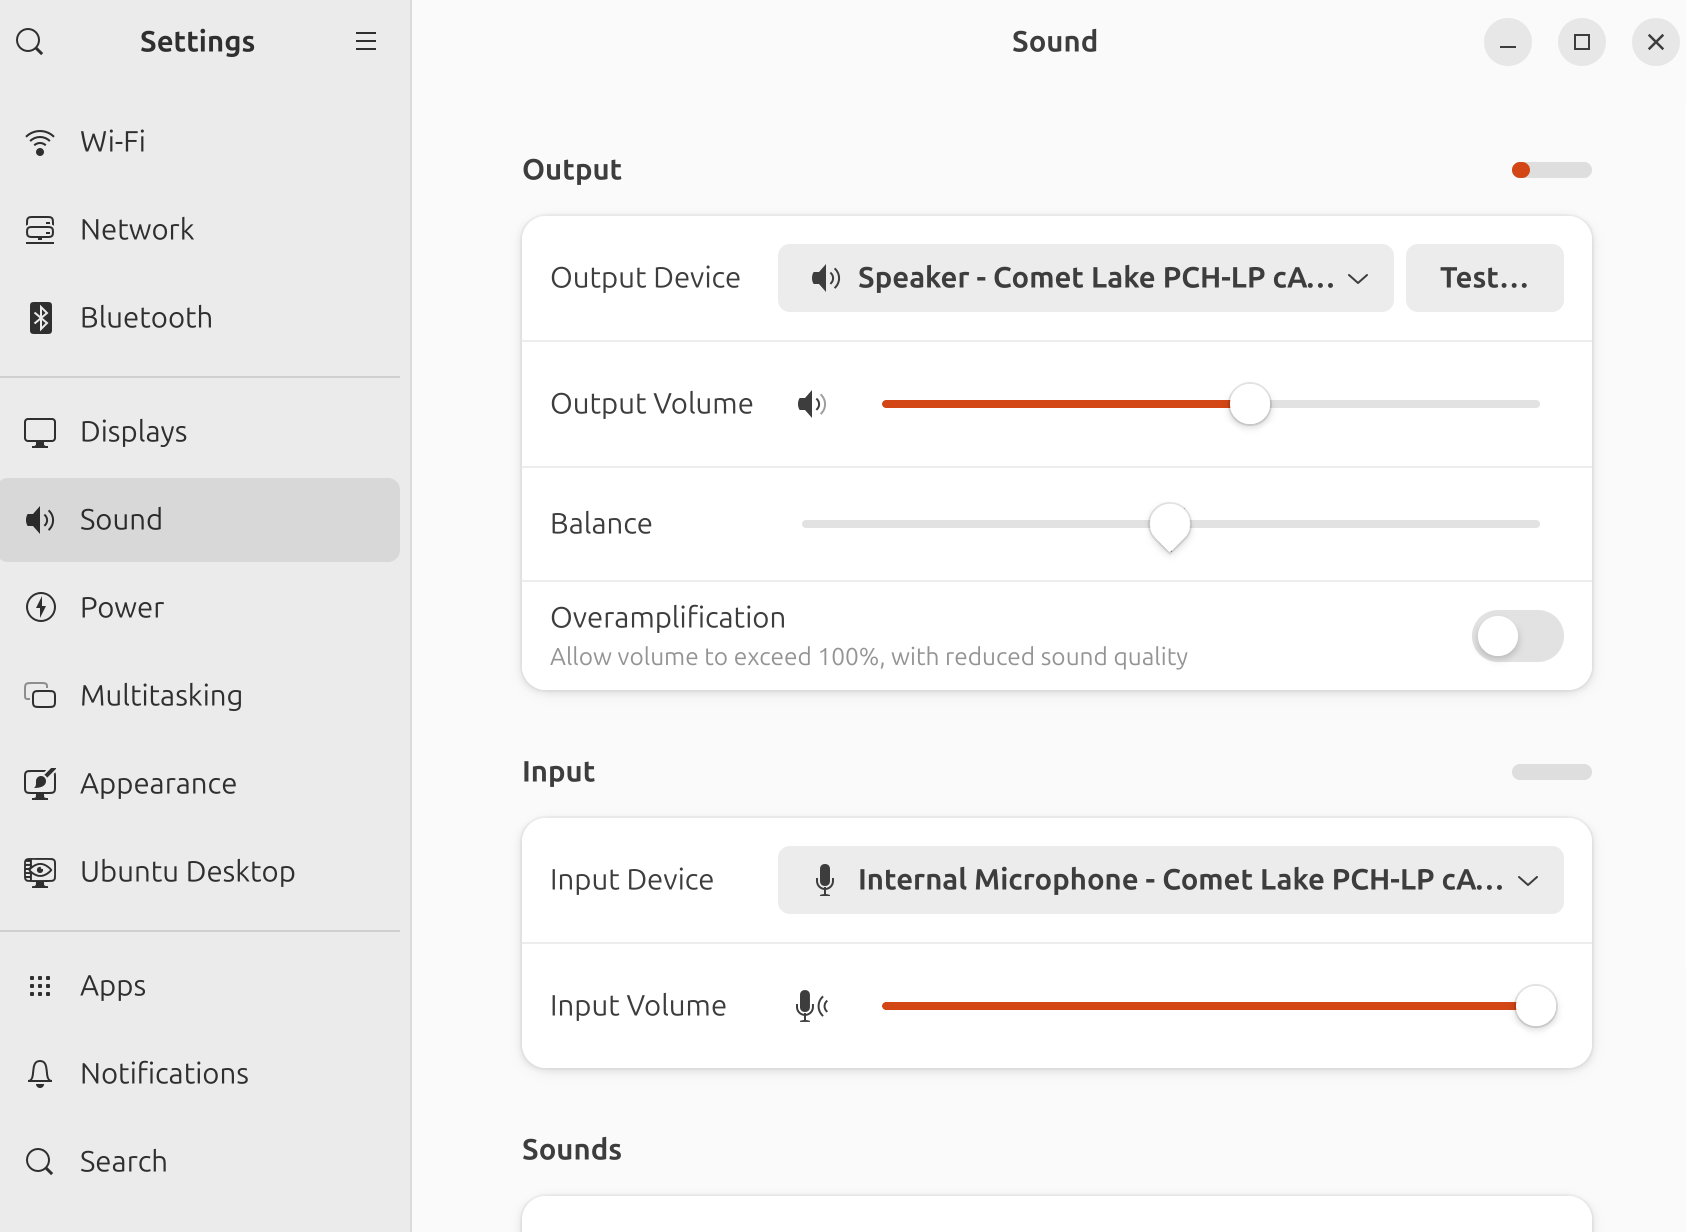Switch to Apps settings
Screen dimensions: 1686x1232
[200, 986]
